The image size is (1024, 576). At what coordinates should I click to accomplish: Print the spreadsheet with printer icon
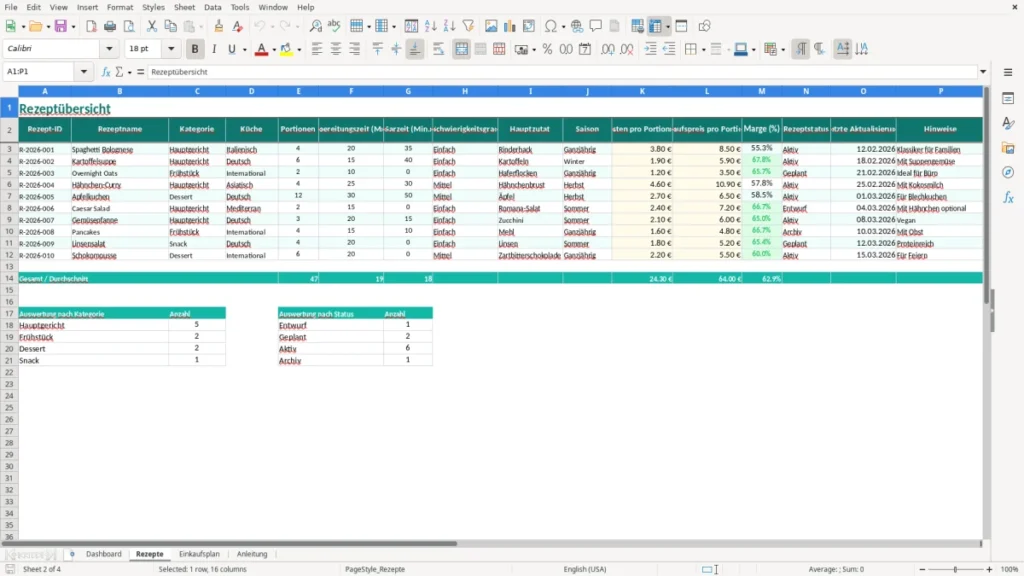(110, 26)
